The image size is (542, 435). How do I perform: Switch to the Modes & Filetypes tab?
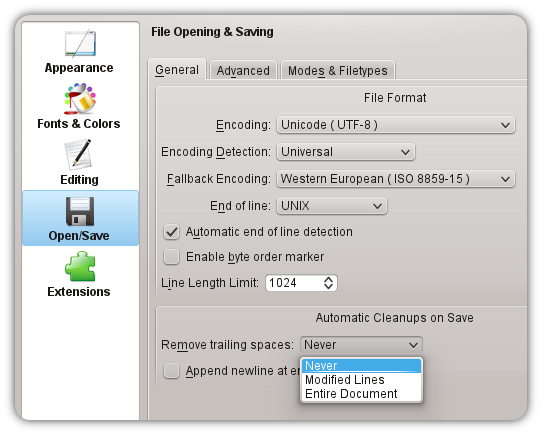338,71
